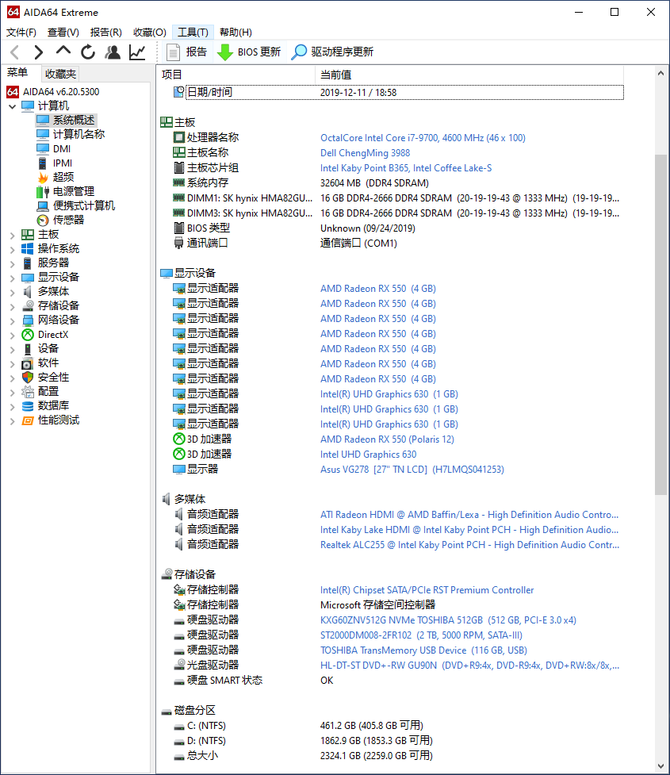Open the ST2000DM008-2FR102 drive link
The width and height of the screenshot is (670, 775).
(421, 635)
